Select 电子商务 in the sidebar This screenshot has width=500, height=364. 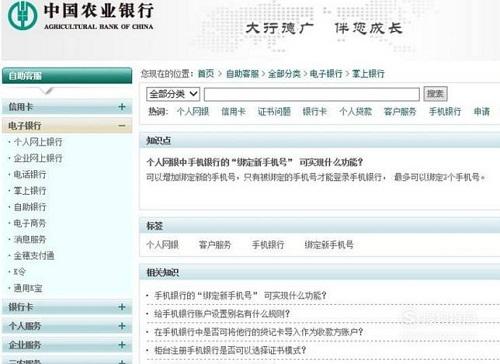[x=30, y=223]
